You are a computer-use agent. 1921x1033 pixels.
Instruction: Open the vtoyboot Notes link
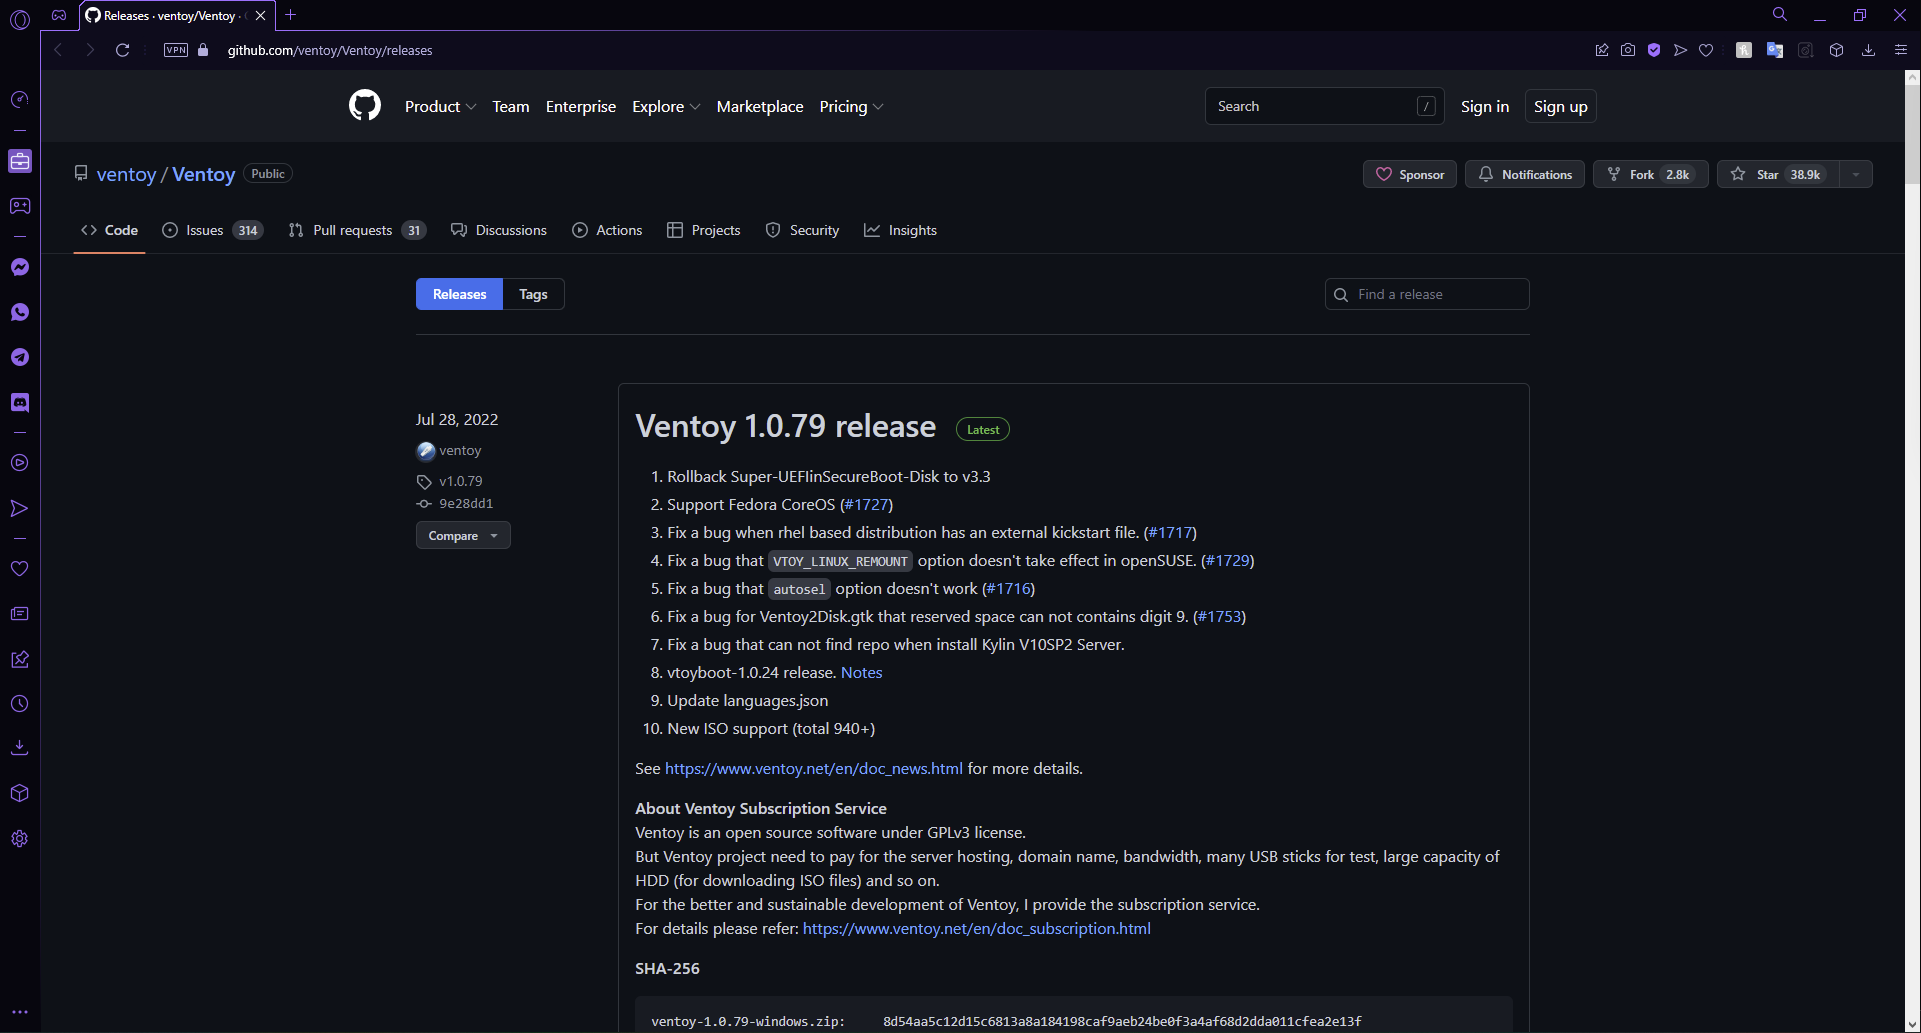tap(861, 673)
